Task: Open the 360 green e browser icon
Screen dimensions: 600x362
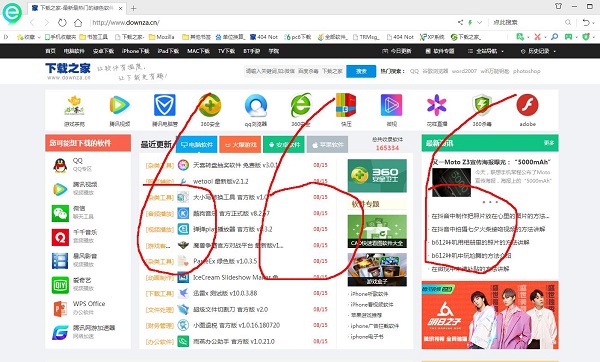Action: (x=301, y=105)
